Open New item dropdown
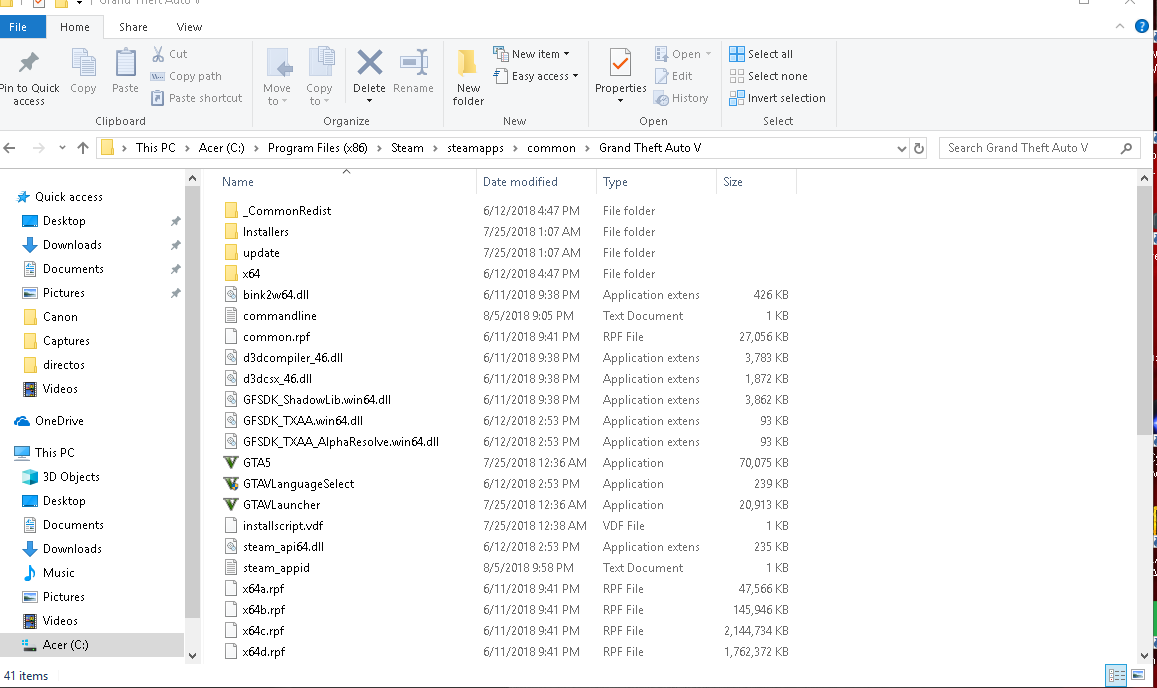This screenshot has height=688, width=1157. click(x=531, y=54)
